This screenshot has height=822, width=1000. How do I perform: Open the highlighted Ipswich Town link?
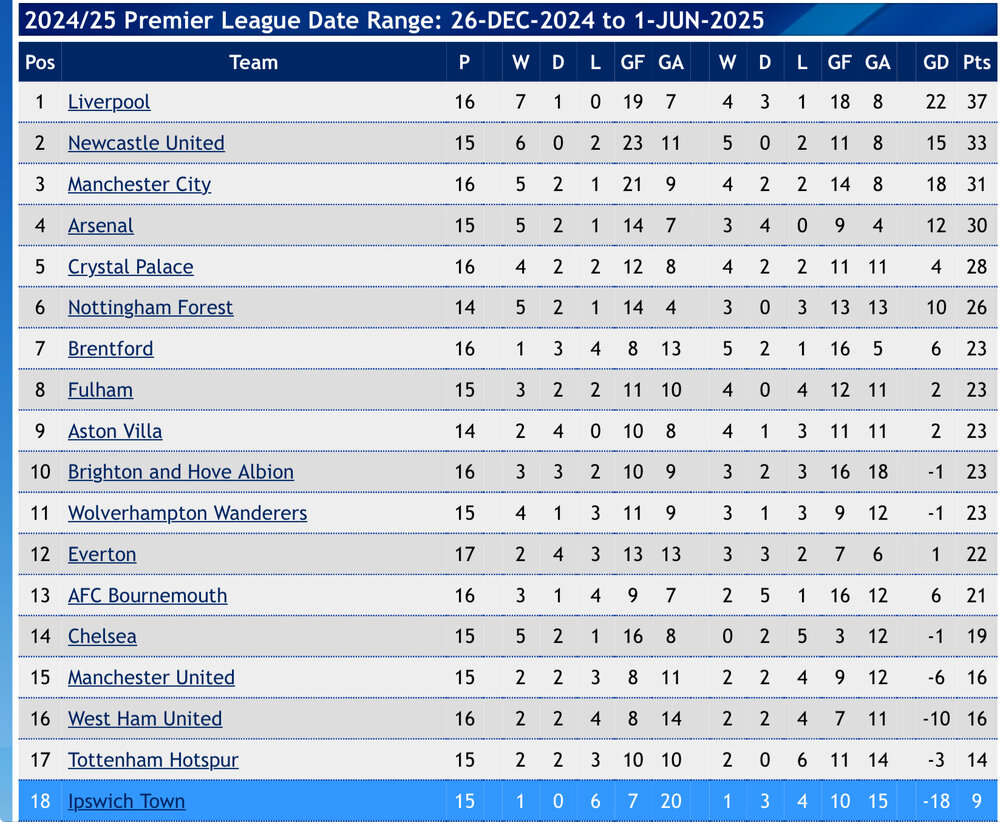(x=126, y=801)
